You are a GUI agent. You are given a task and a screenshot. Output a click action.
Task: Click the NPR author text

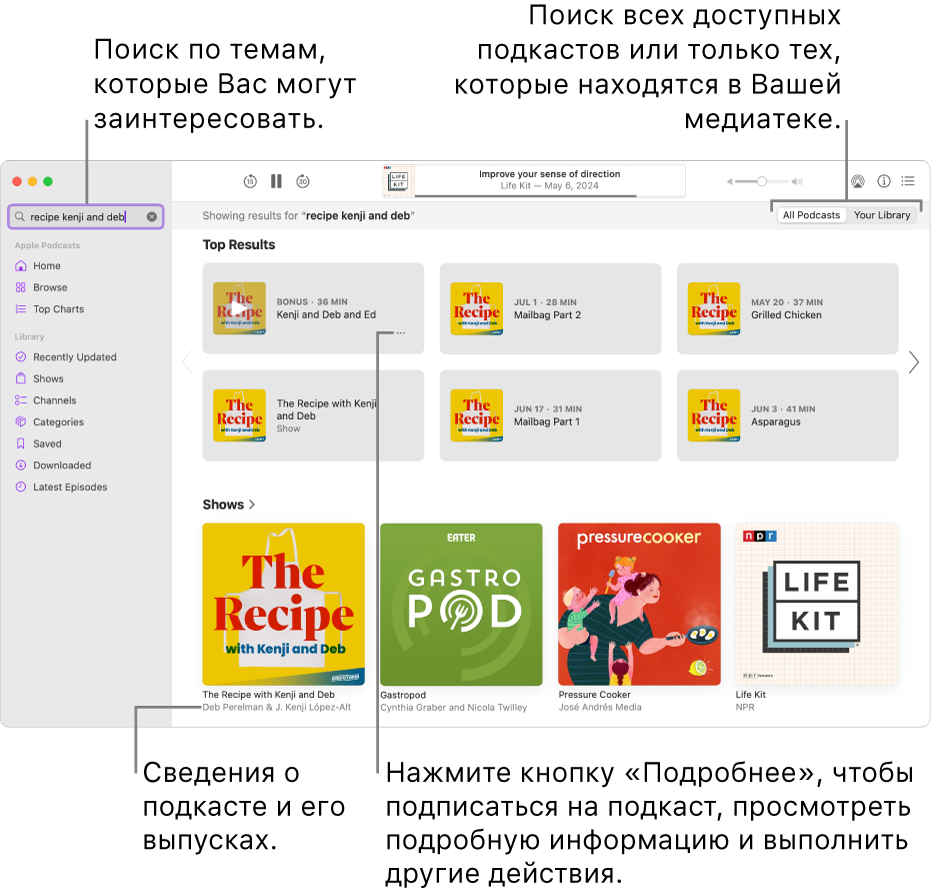[745, 707]
